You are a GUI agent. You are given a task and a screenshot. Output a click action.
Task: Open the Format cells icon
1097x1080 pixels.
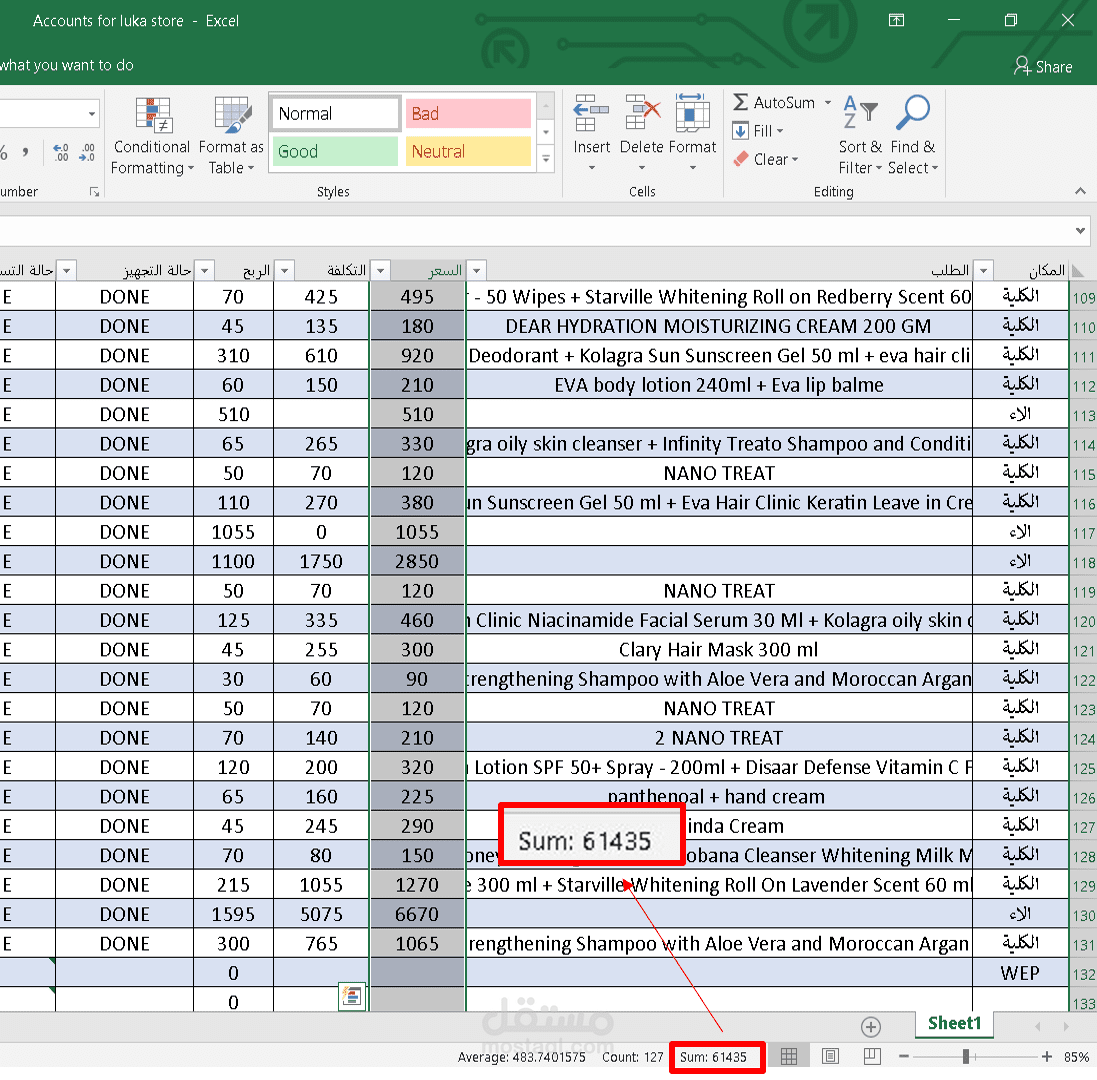[692, 113]
